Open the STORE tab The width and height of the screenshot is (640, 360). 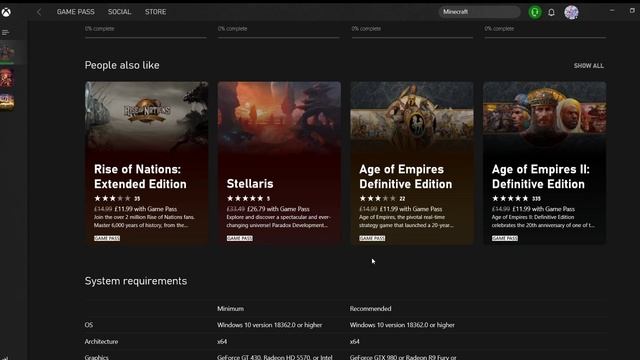(155, 12)
